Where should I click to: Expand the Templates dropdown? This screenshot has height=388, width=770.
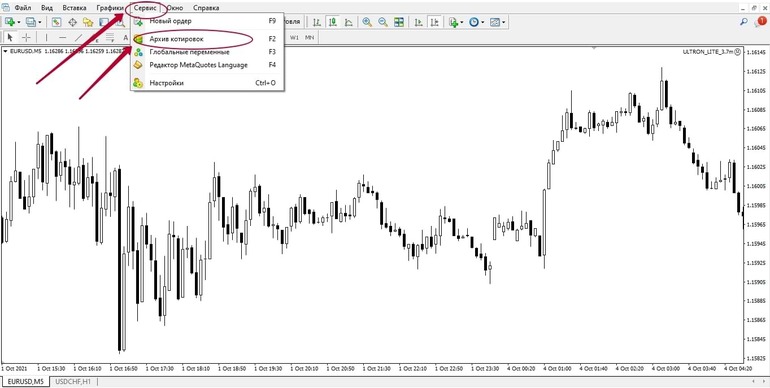pyautogui.click(x=504, y=22)
